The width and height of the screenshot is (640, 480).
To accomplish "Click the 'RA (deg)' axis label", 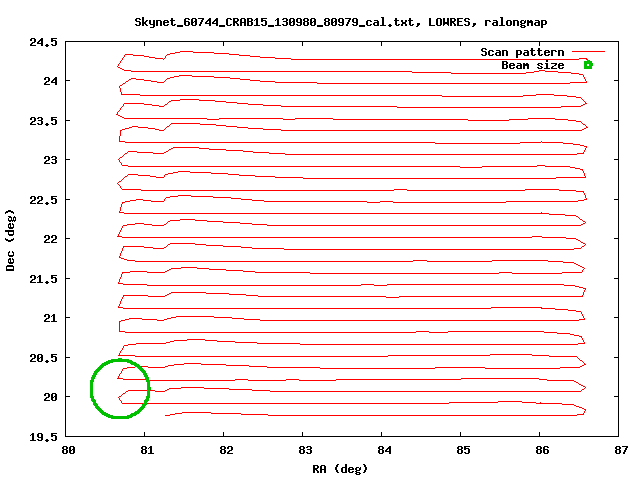I will [x=340, y=469].
